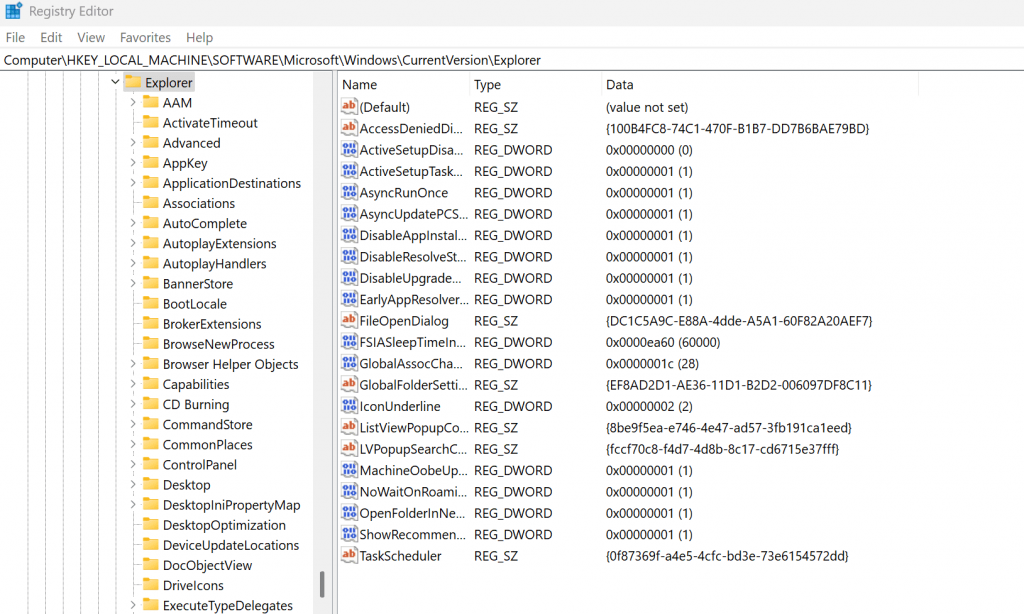Expand the ExecuteTypeDelegates key
The height and width of the screenshot is (614, 1024).
133,605
